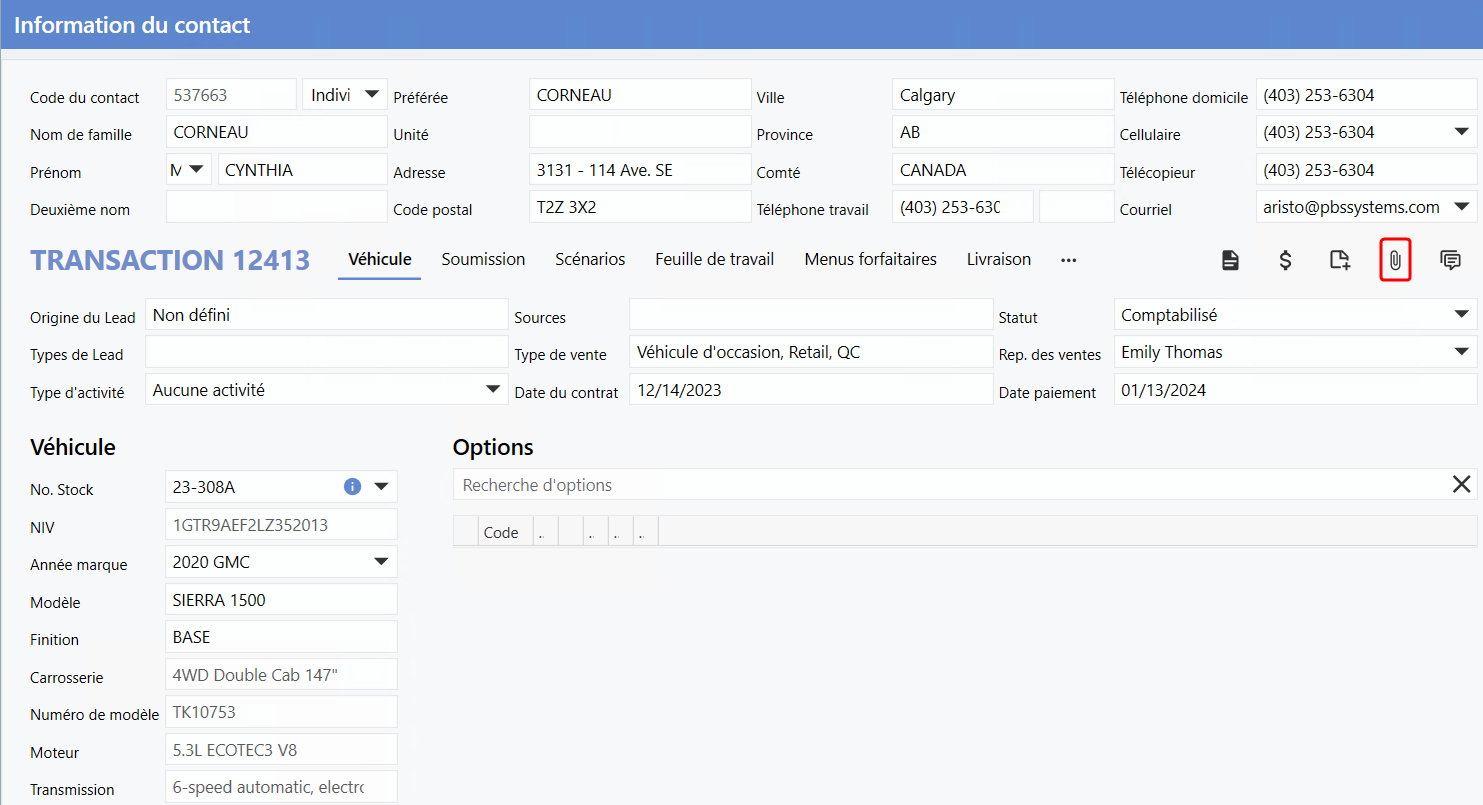Image resolution: width=1483 pixels, height=805 pixels.
Task: Open the comments speech bubble icon
Action: click(x=1450, y=260)
